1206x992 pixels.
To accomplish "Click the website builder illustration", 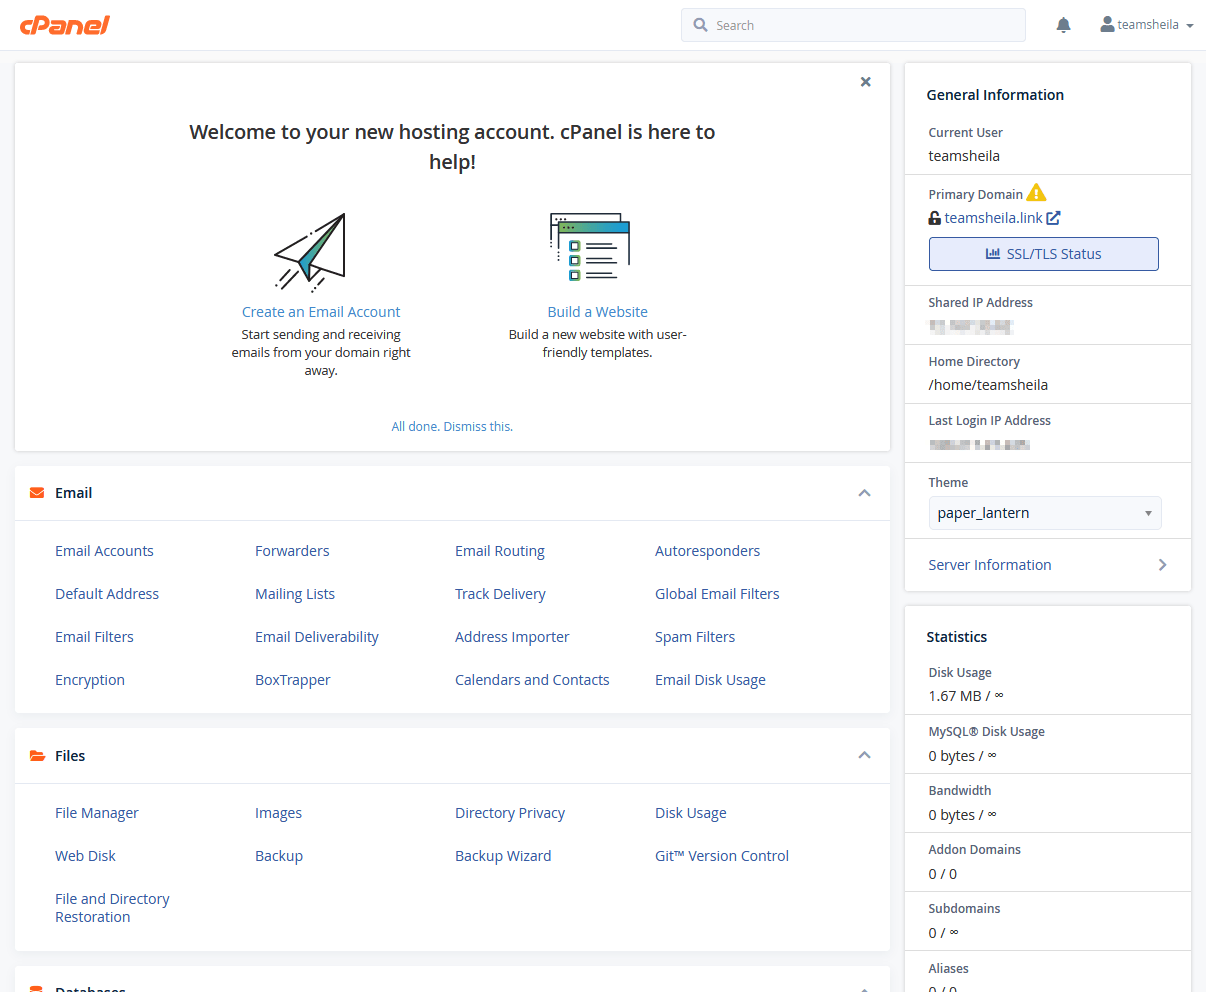I will [x=590, y=247].
